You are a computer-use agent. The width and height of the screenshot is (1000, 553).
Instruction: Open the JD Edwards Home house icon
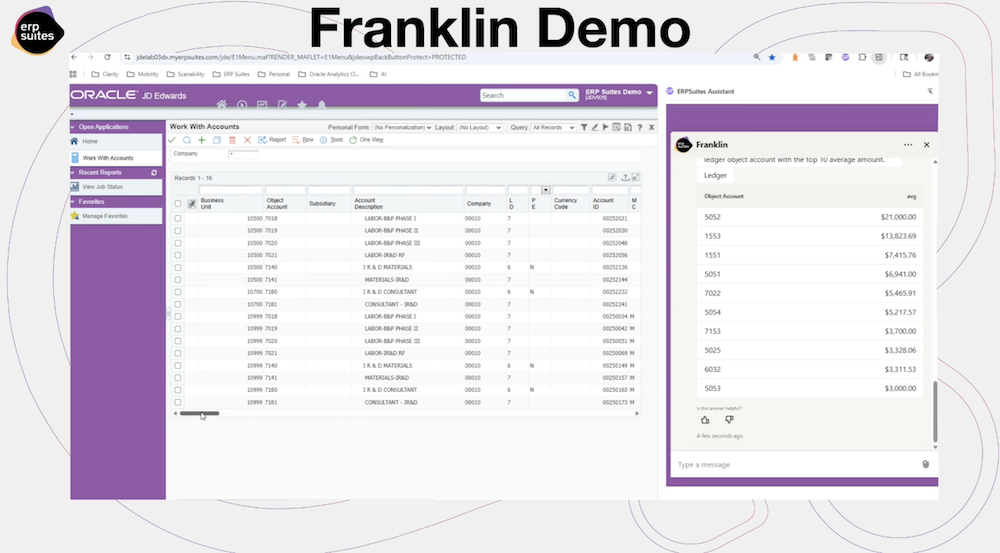221,105
